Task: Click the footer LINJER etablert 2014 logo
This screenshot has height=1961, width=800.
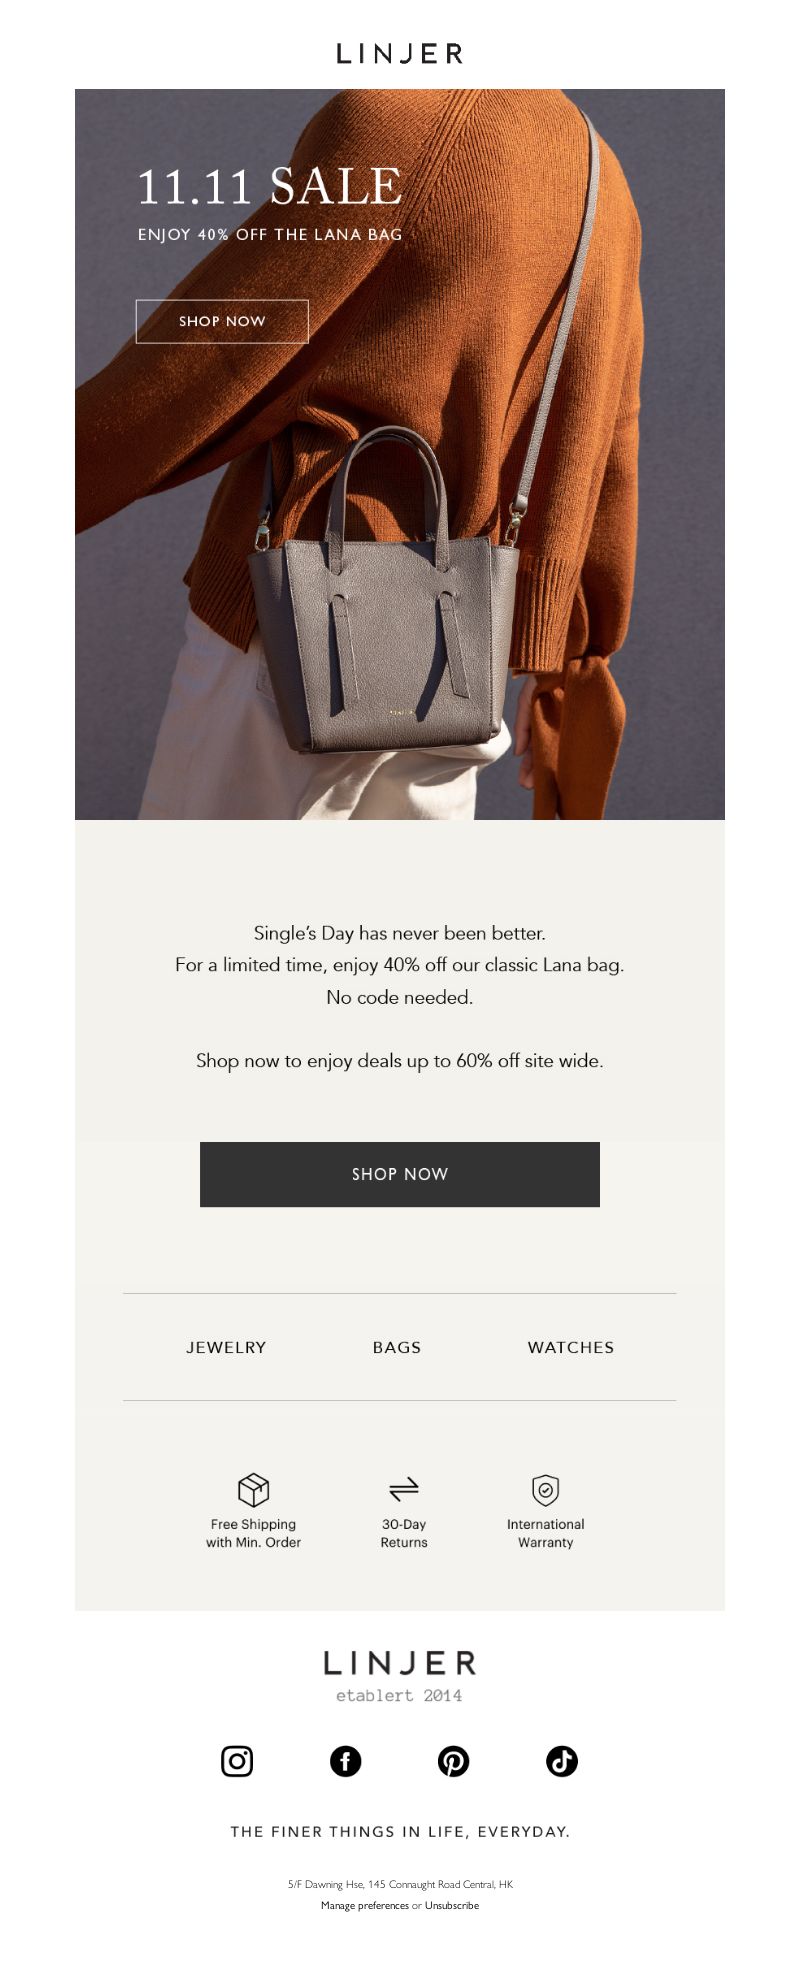Action: 400,1677
